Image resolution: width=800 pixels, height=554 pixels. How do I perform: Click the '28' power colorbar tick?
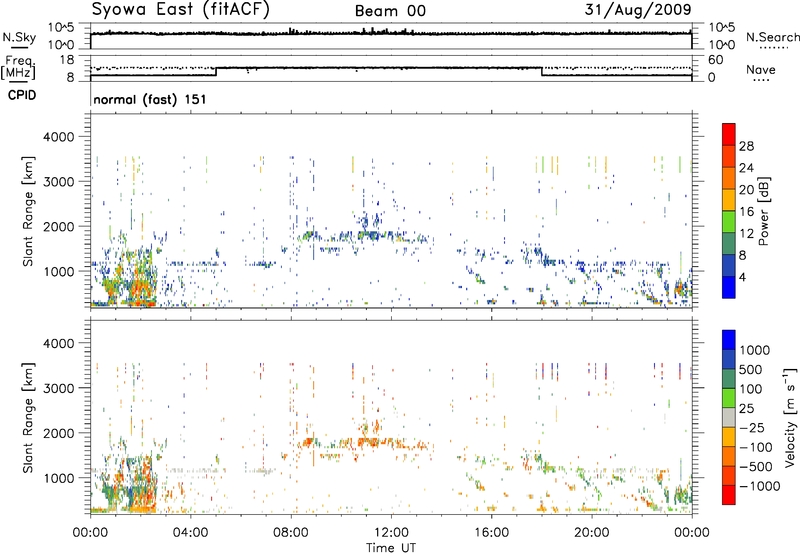(x=746, y=146)
